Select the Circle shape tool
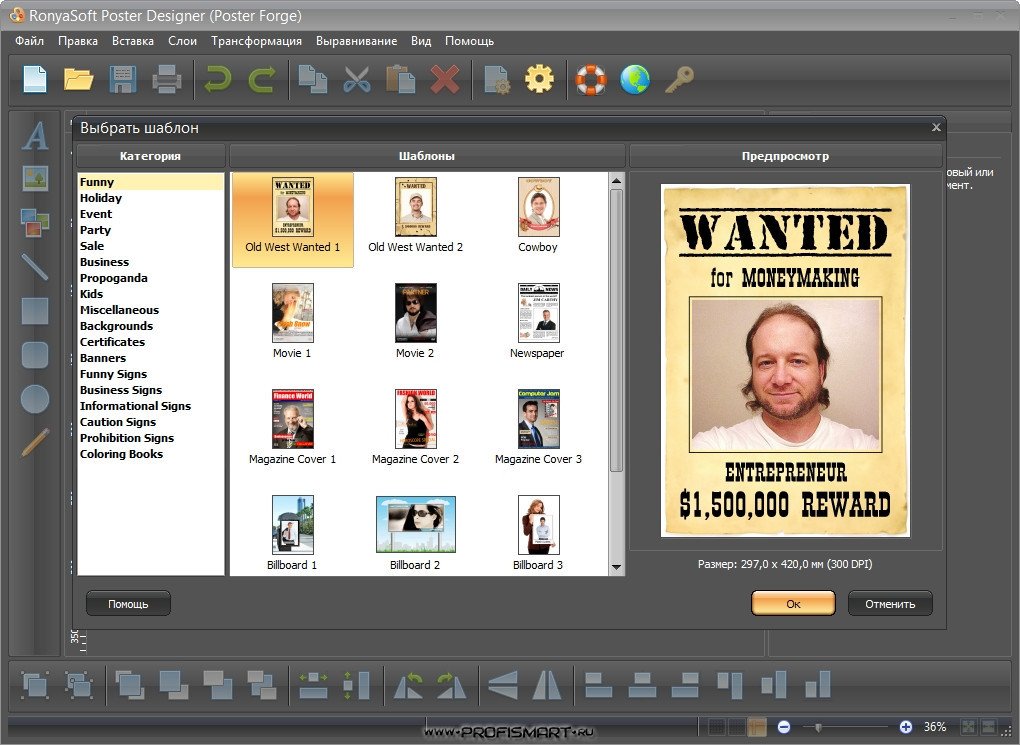 [x=35, y=399]
